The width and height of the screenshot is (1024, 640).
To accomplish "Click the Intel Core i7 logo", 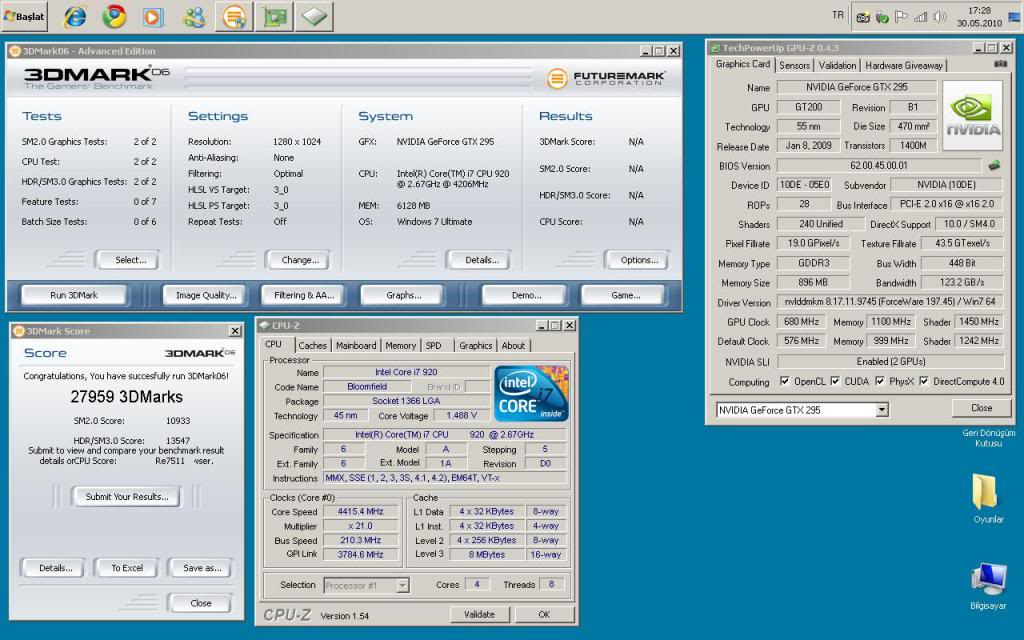I will coord(531,394).
